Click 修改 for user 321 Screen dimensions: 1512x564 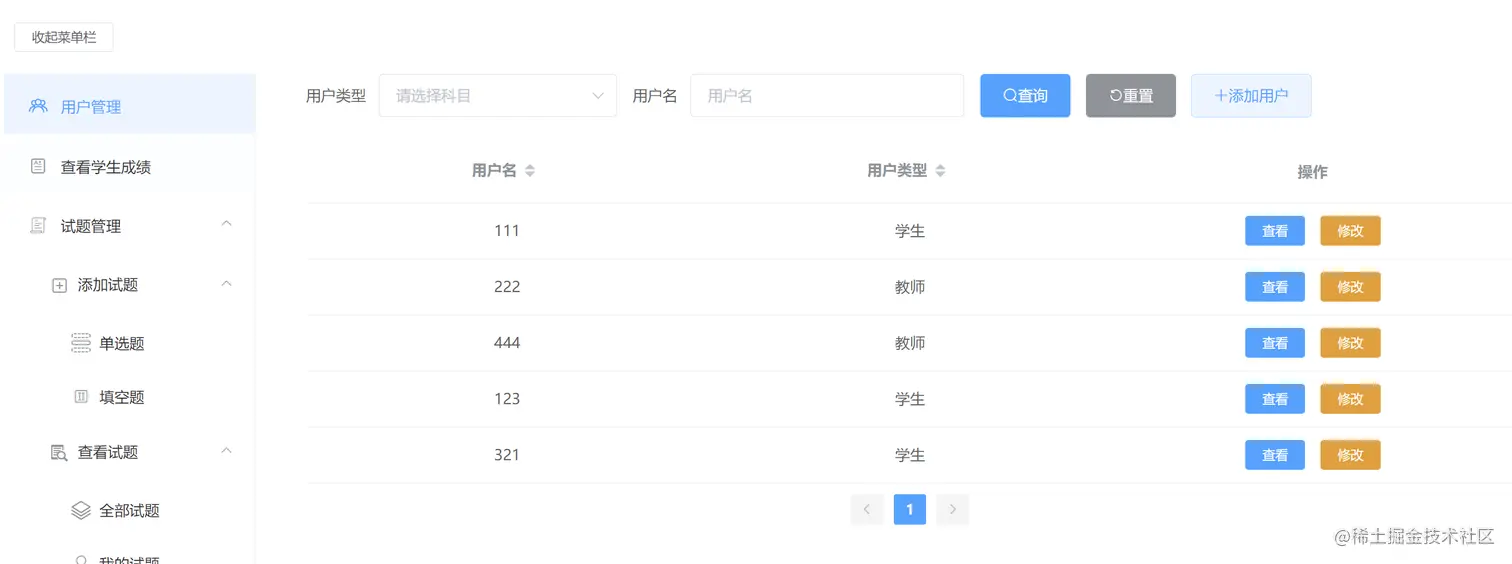(x=1351, y=455)
